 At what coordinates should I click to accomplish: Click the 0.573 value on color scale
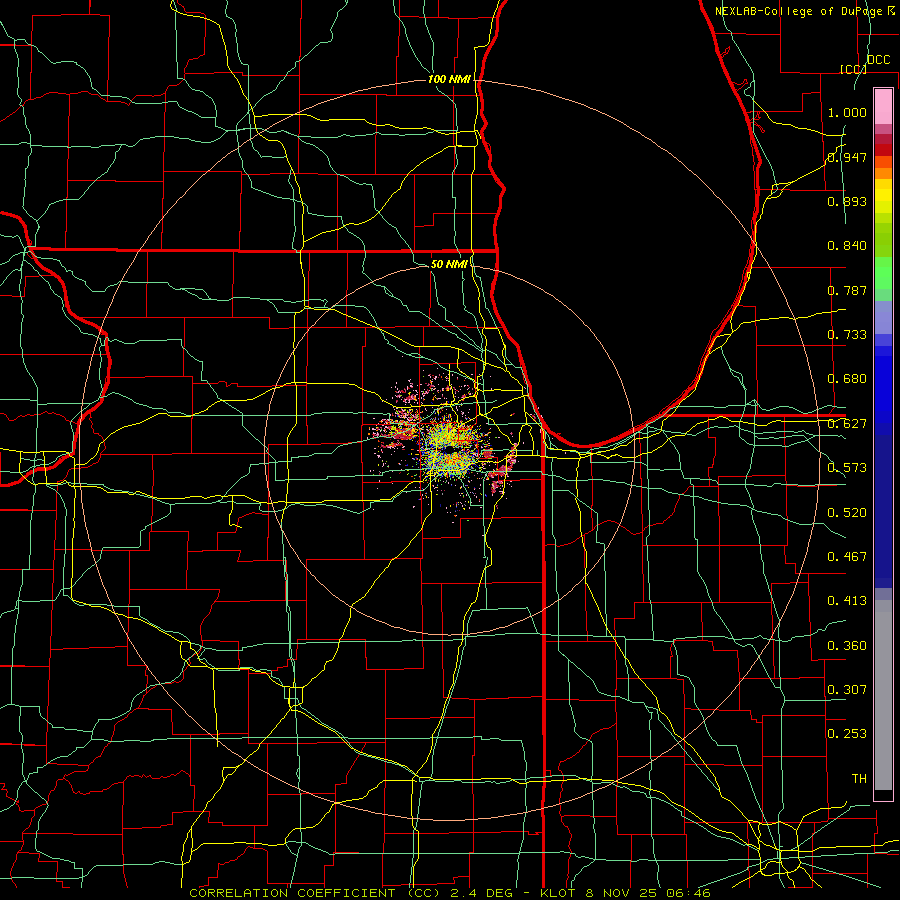(847, 468)
